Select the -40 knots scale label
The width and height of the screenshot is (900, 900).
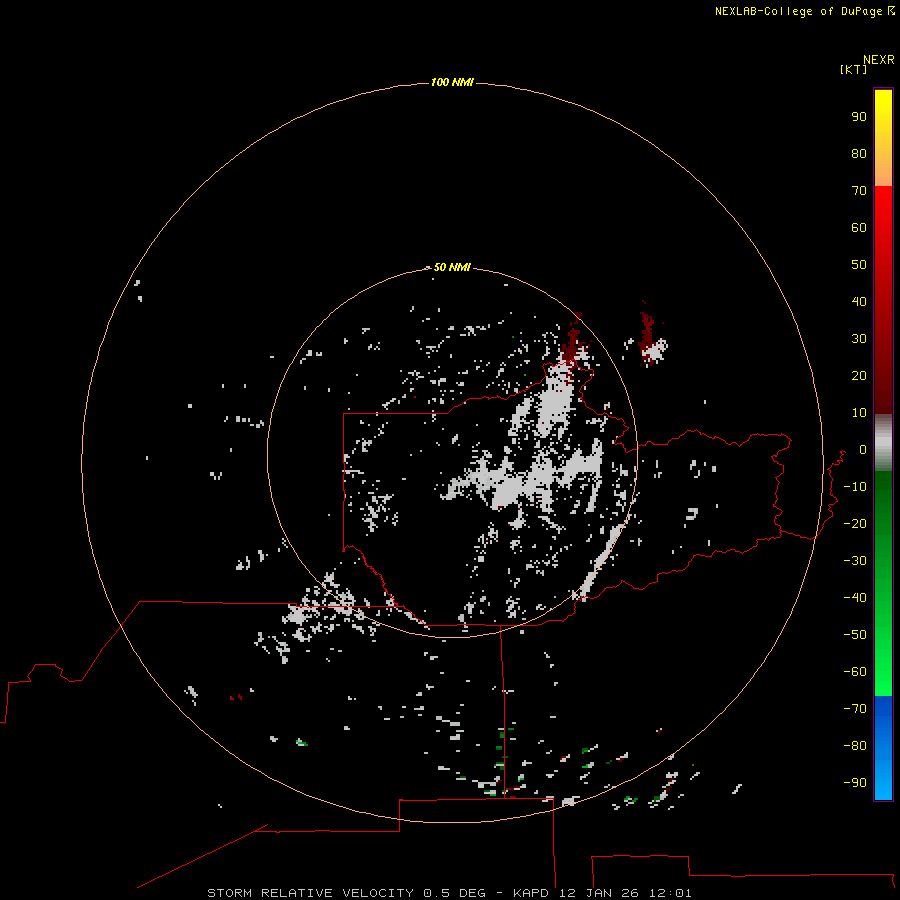[x=855, y=598]
